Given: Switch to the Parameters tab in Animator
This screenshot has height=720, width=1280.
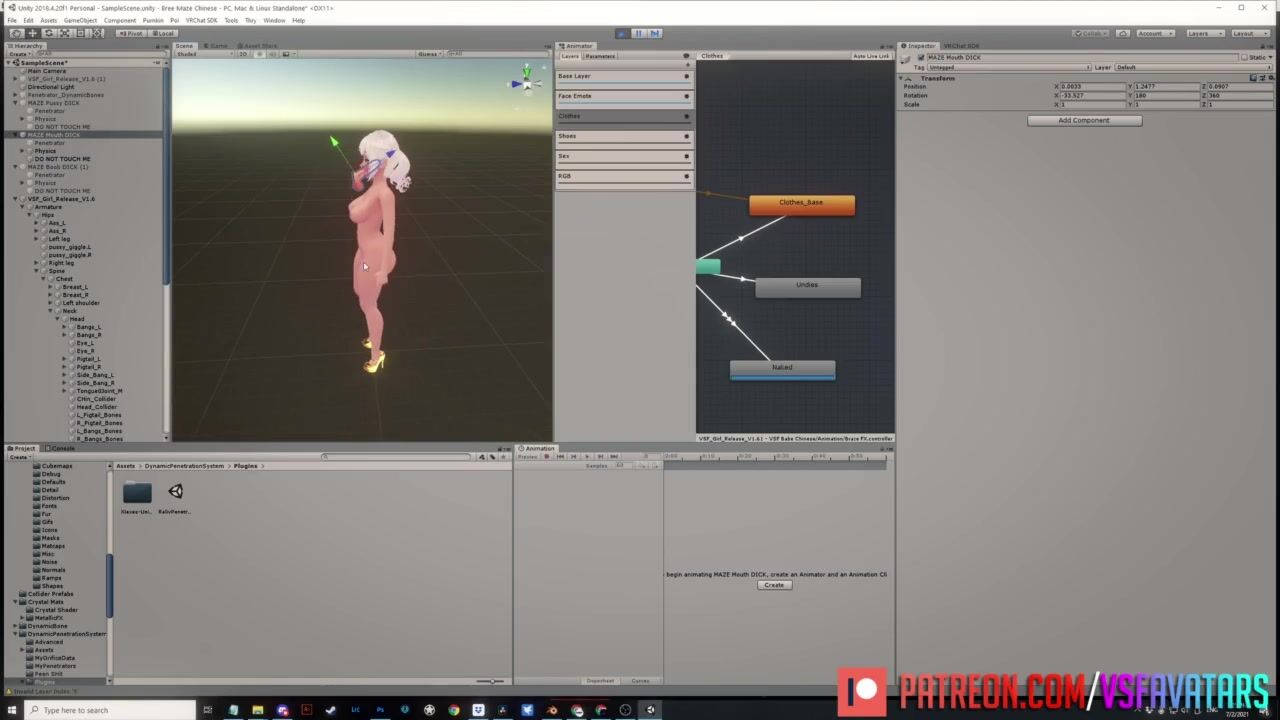Looking at the screenshot, I should pos(600,56).
